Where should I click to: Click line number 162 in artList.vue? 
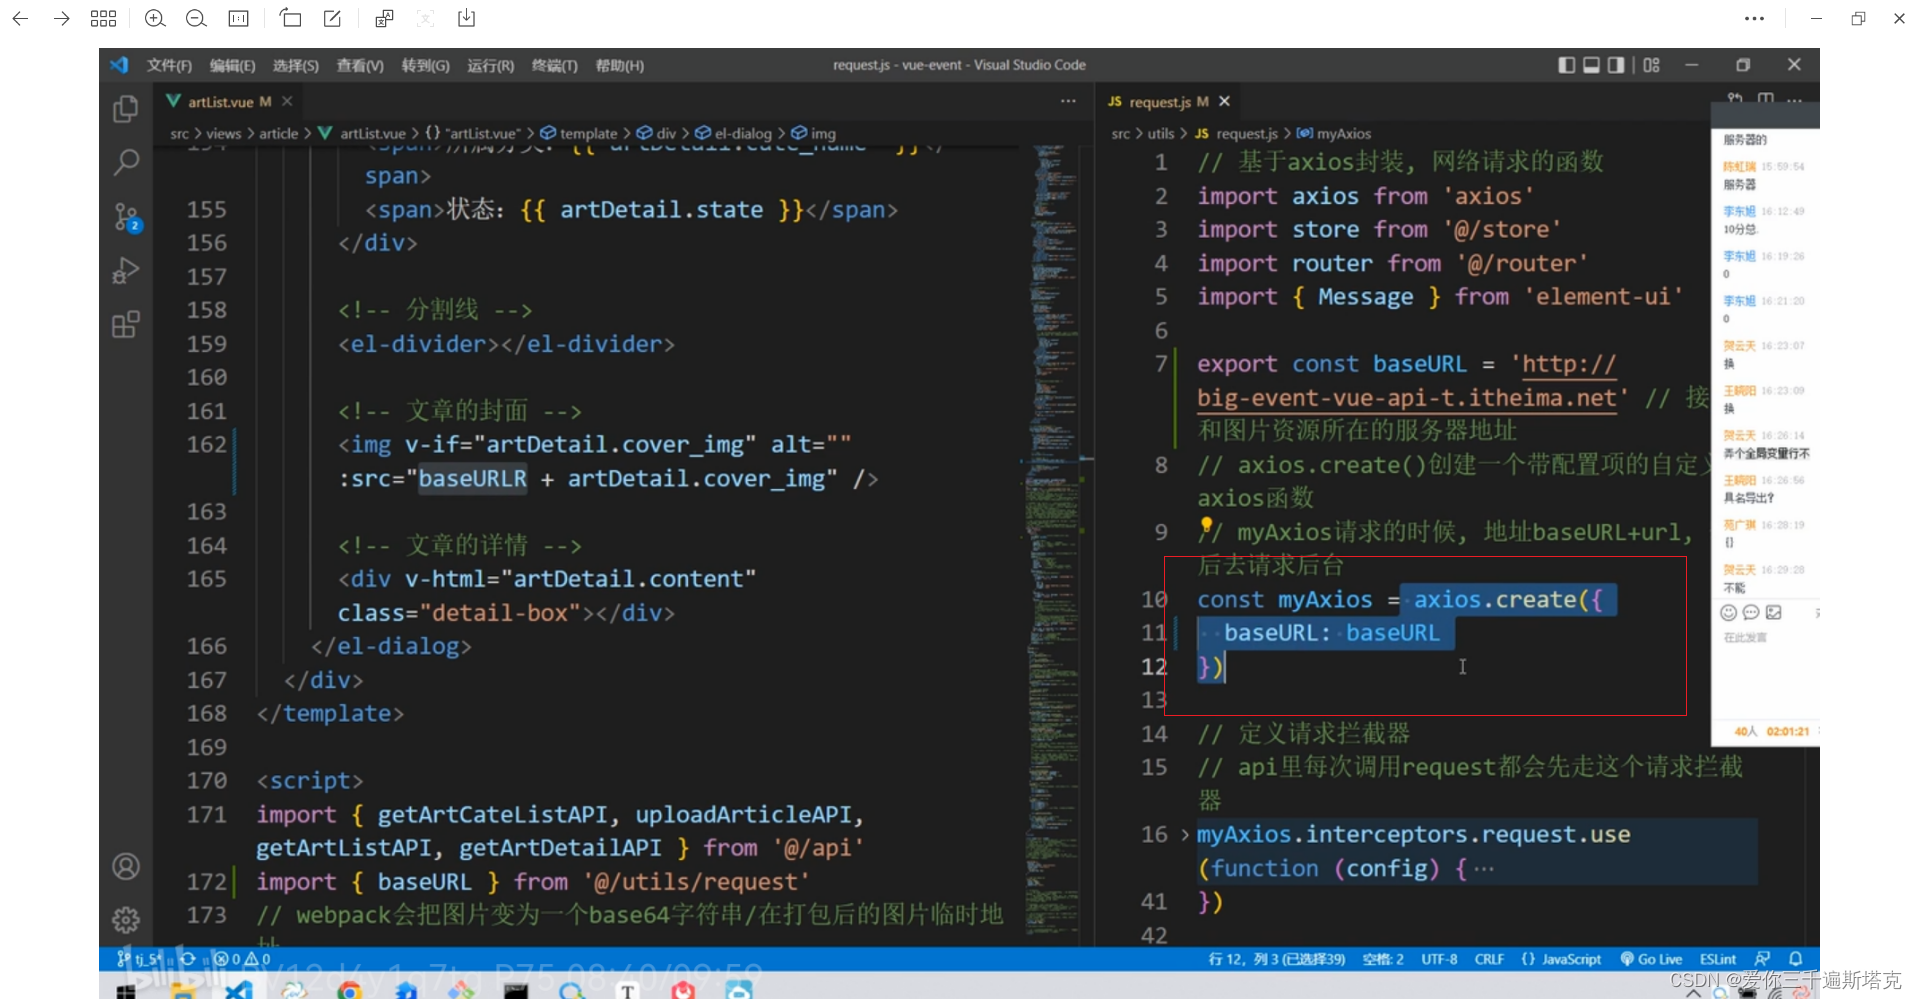[207, 444]
